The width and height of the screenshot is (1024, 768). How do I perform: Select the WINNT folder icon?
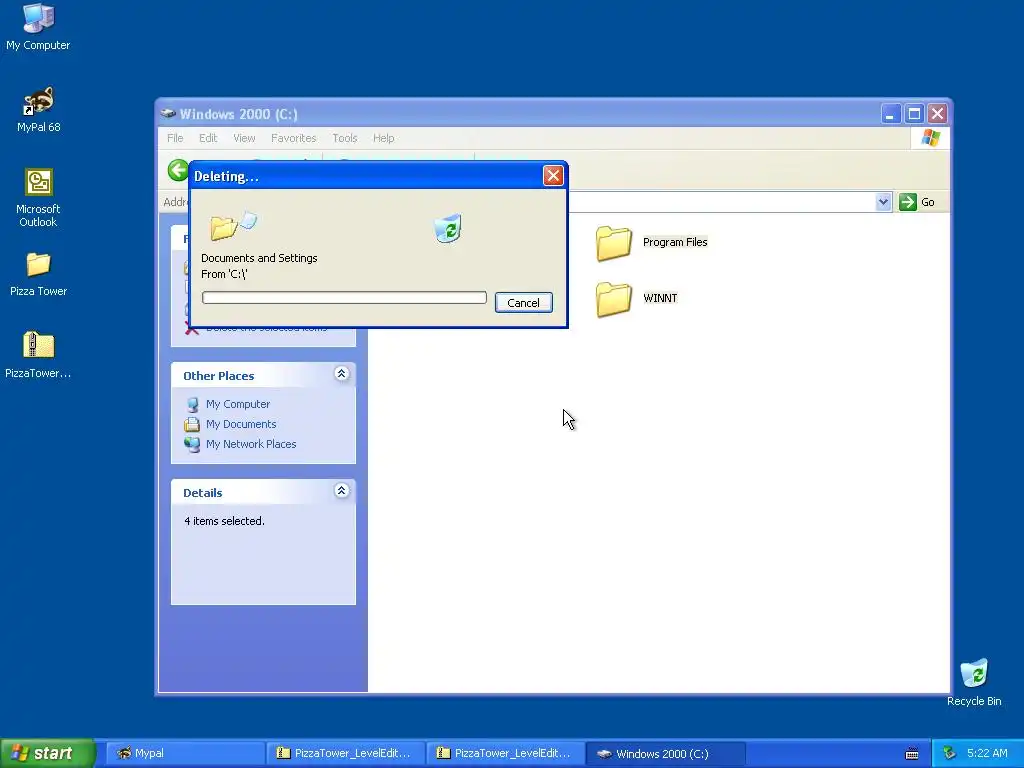click(614, 299)
